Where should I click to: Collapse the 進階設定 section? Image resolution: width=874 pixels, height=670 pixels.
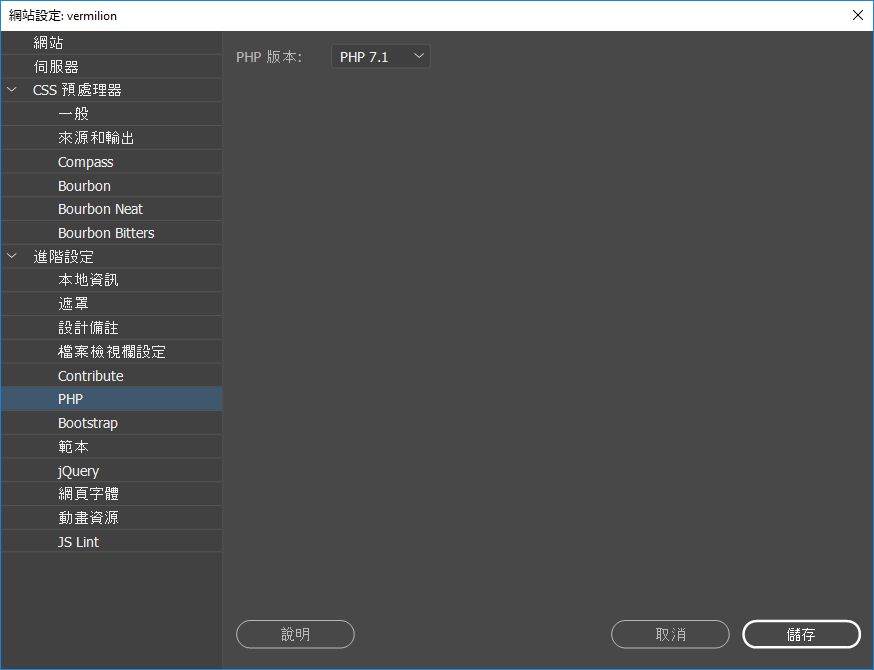pyautogui.click(x=12, y=256)
